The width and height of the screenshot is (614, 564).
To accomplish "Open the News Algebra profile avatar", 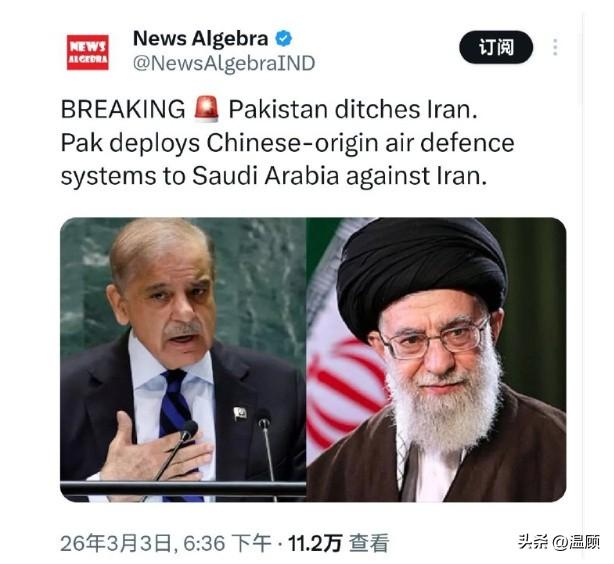I will (87, 52).
